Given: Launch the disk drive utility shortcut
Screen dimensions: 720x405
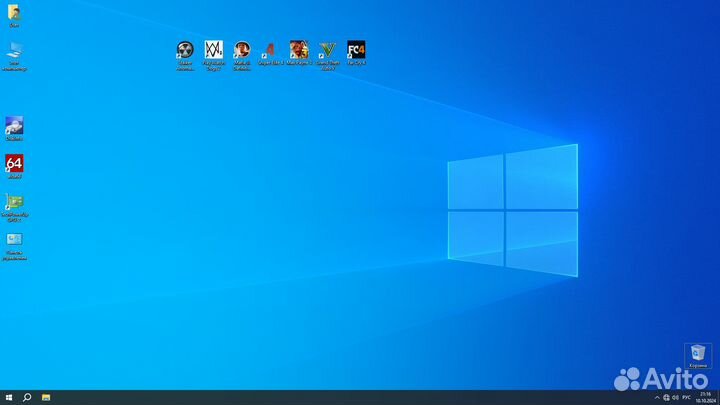Looking at the screenshot, I should coord(14,128).
